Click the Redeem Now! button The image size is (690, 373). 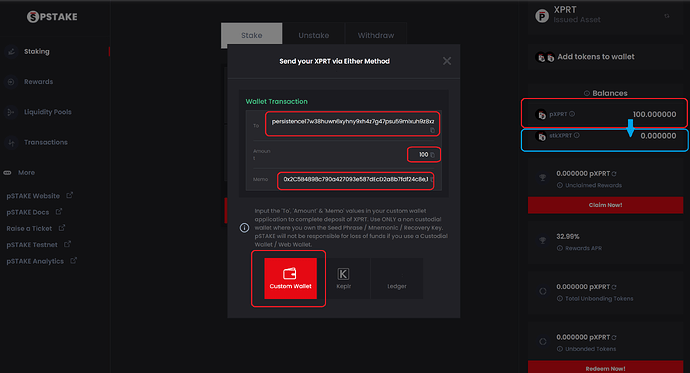[x=606, y=368]
